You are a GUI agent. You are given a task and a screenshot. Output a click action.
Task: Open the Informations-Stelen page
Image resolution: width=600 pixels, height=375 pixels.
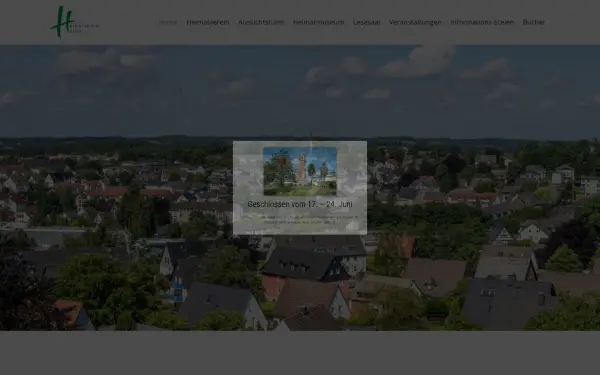point(482,22)
